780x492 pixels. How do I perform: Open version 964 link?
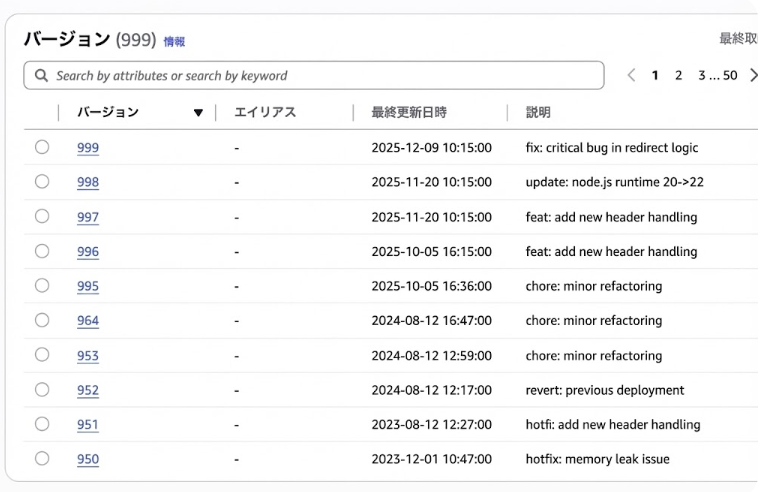tap(88, 321)
